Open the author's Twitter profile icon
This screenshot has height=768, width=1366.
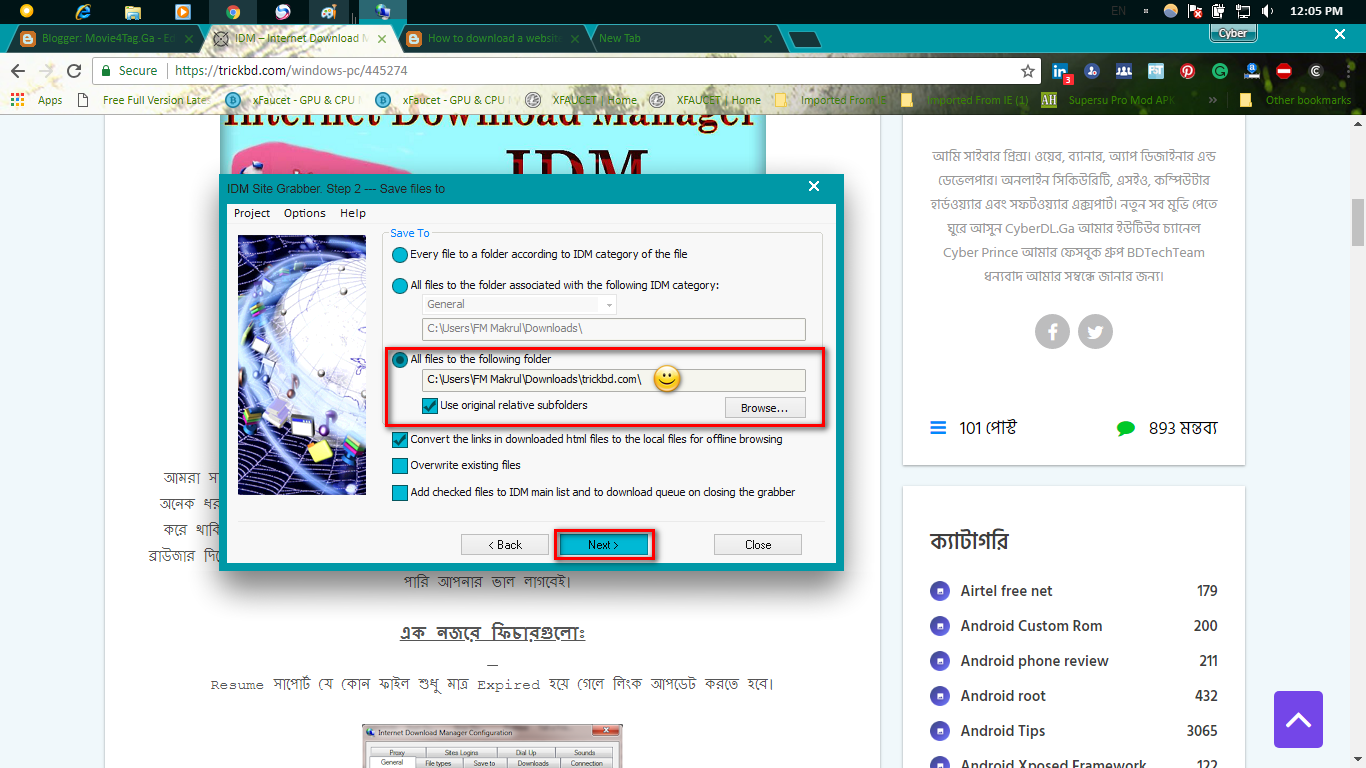[x=1095, y=331]
